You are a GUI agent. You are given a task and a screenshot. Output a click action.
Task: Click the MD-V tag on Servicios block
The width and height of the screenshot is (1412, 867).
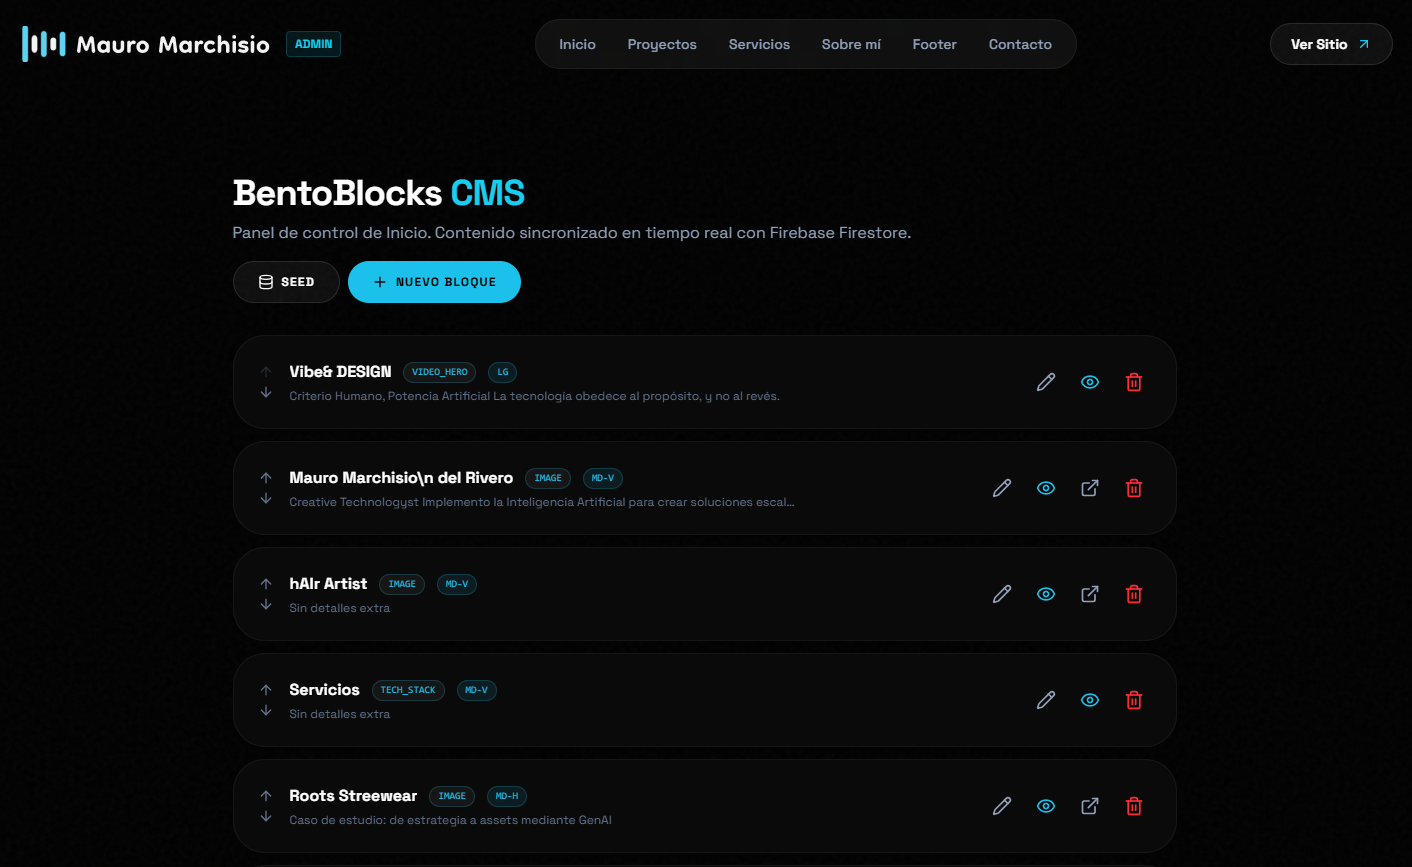[x=477, y=690]
